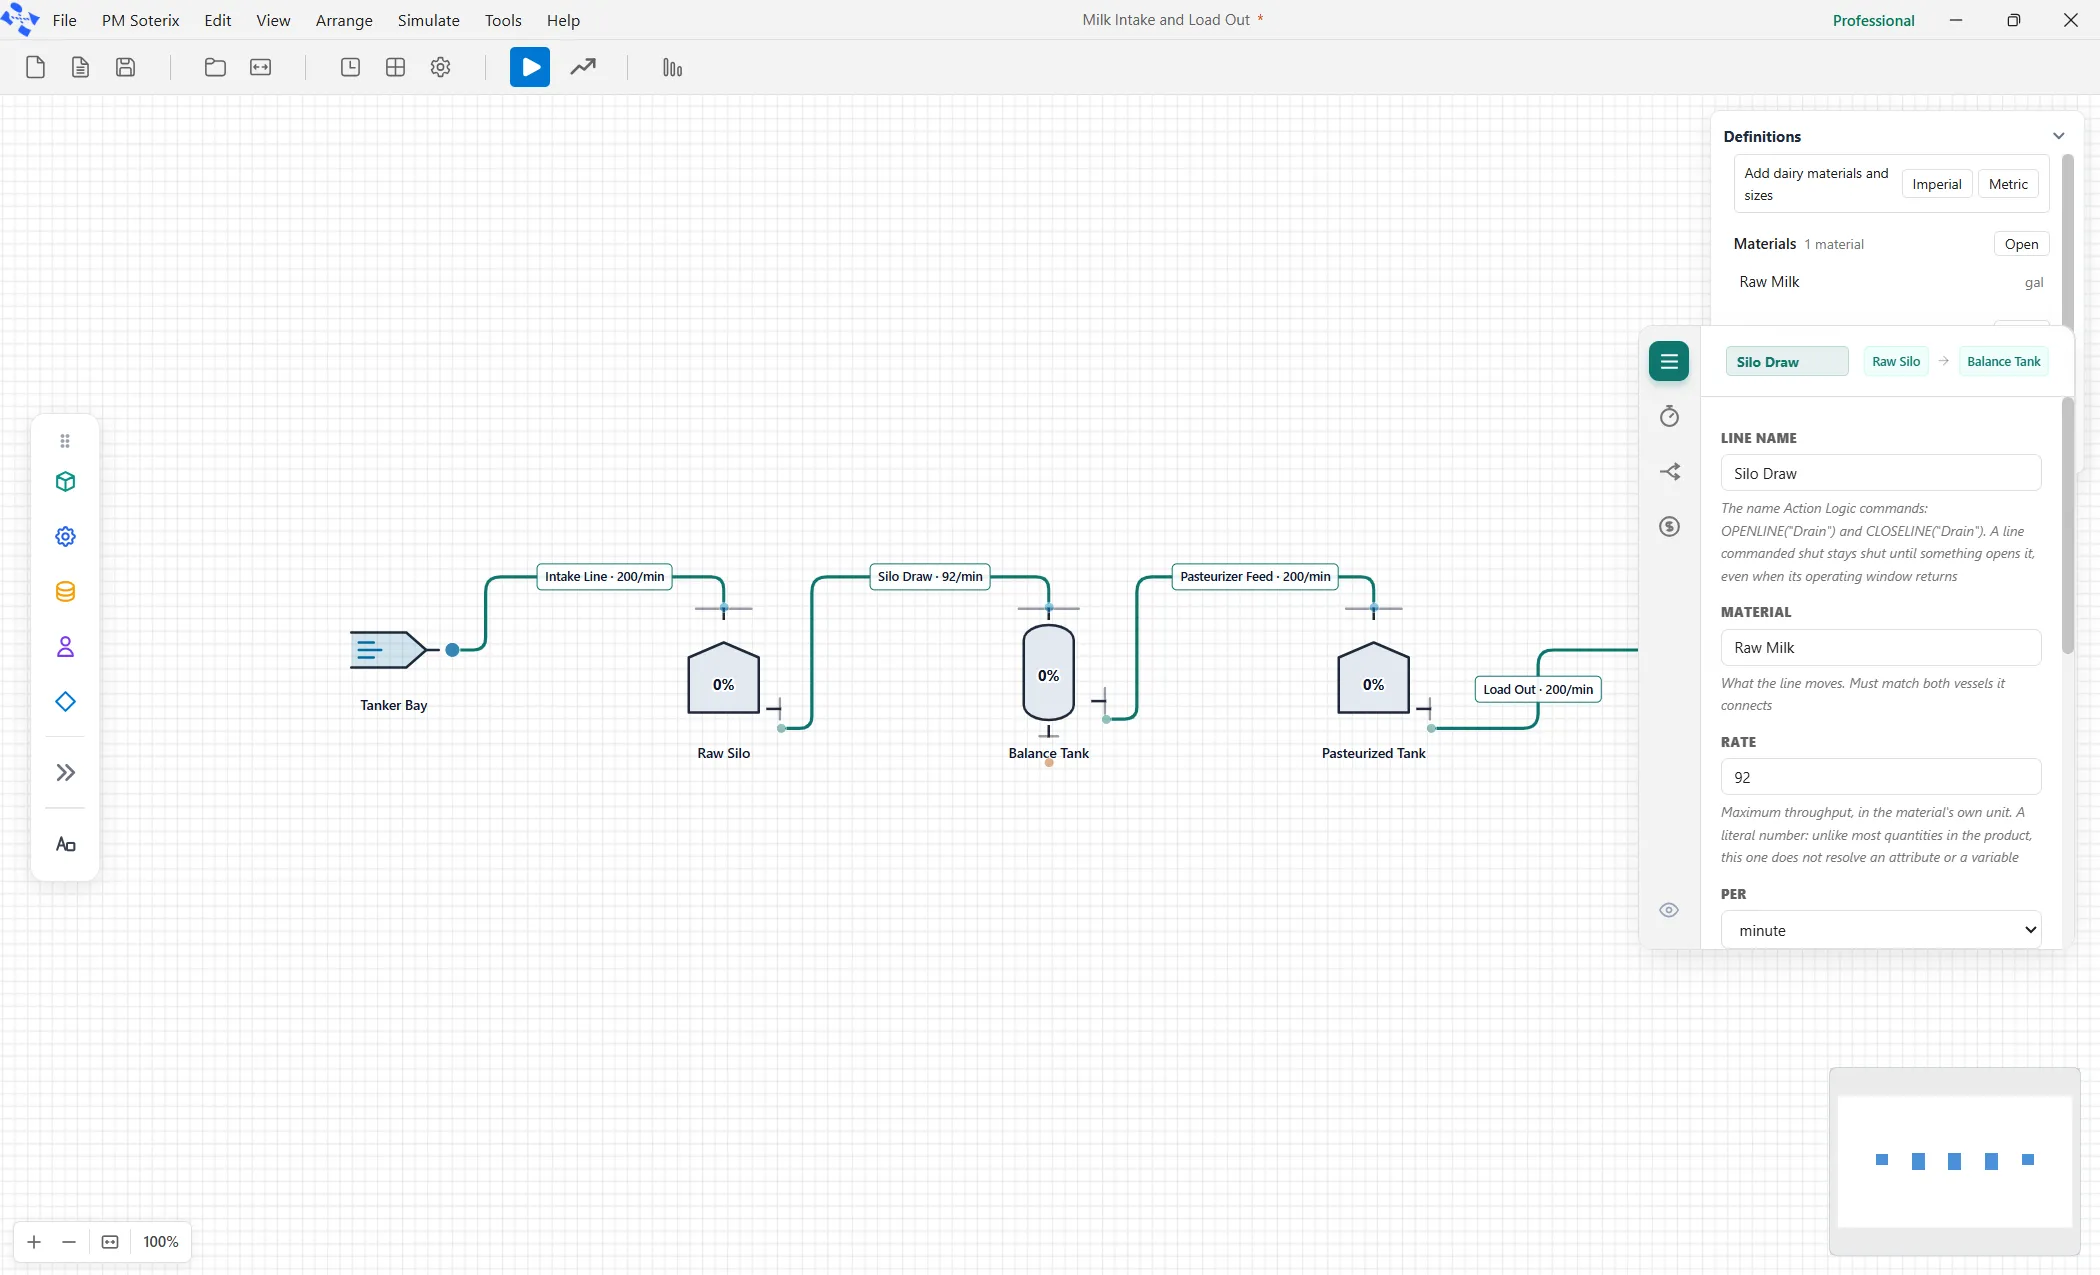This screenshot has width=2100, height=1275.
Task: Click the Open button beside Materials
Action: point(2021,244)
